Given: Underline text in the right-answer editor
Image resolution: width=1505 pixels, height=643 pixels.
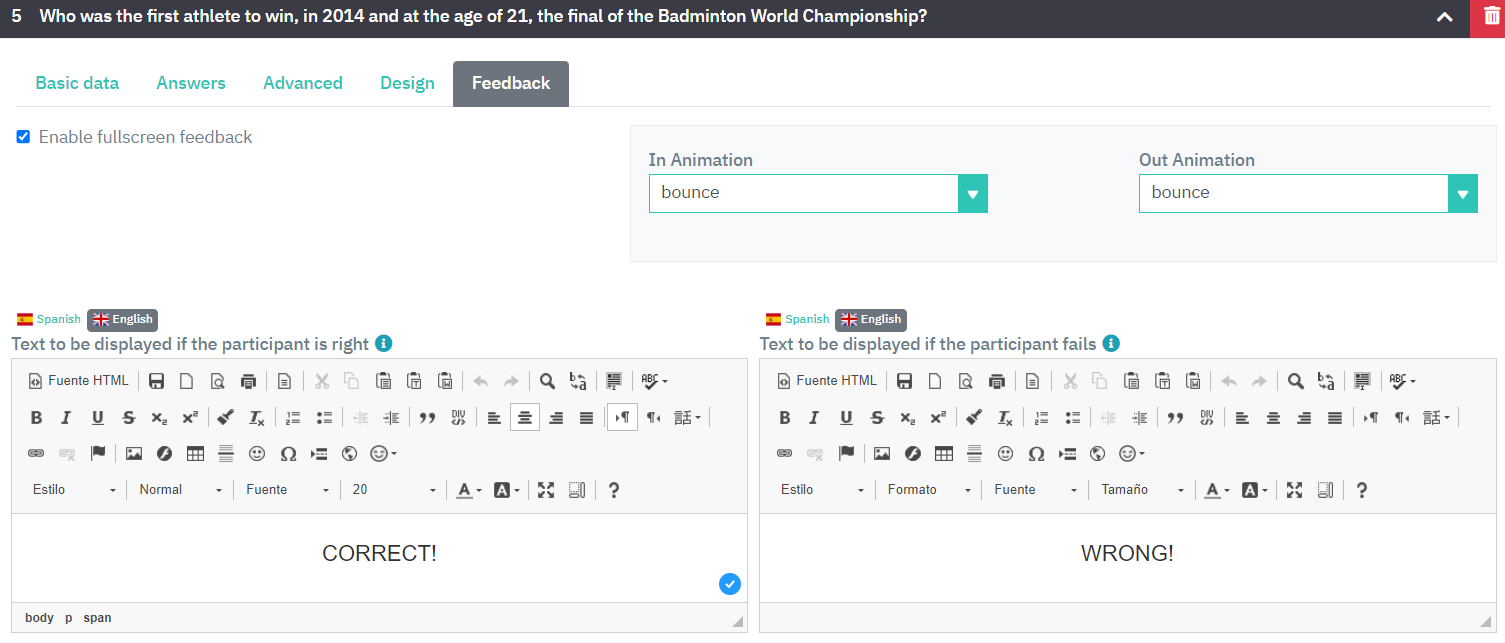Looking at the screenshot, I should pos(97,418).
